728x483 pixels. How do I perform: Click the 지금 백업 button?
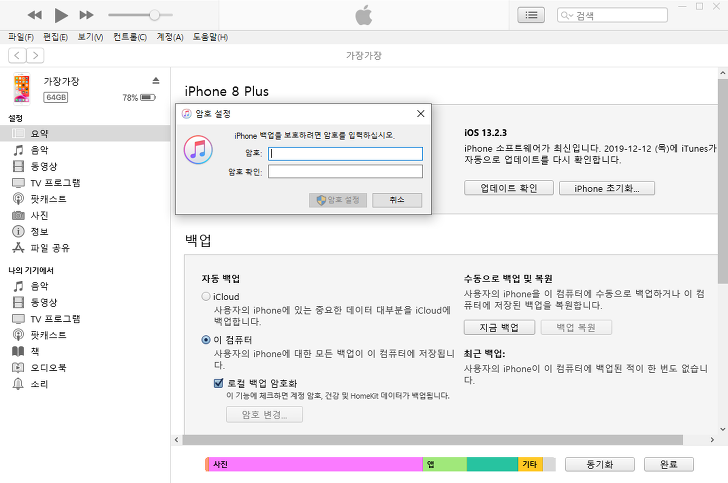point(499,327)
